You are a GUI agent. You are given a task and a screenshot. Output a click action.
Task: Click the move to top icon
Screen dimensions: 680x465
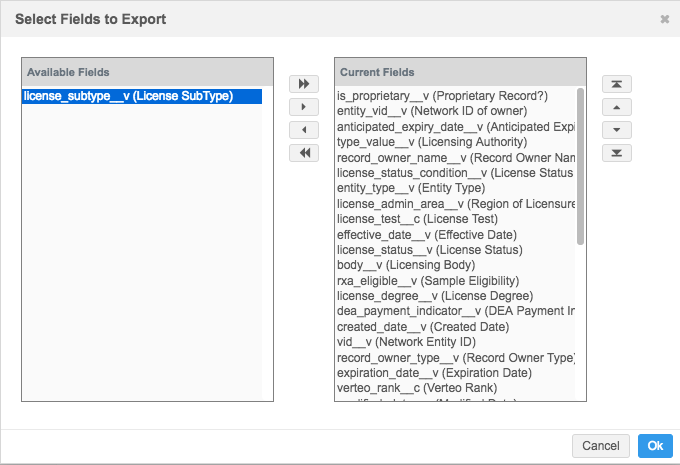(x=617, y=84)
